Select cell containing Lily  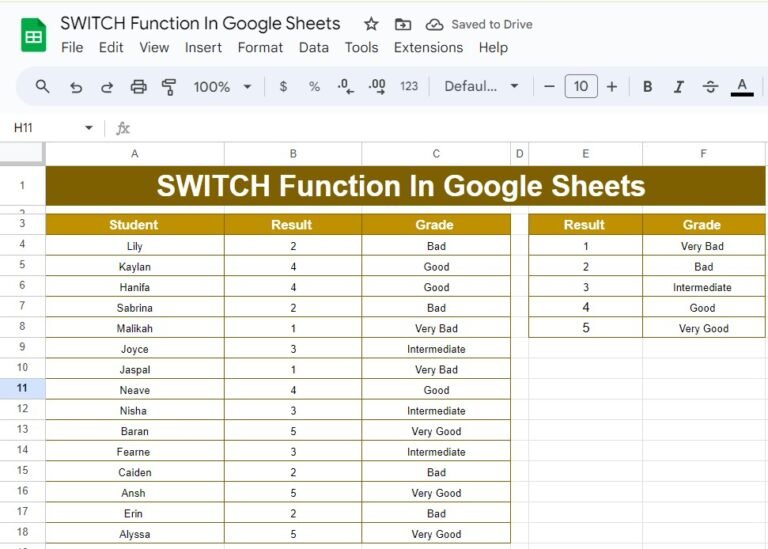[x=135, y=246]
